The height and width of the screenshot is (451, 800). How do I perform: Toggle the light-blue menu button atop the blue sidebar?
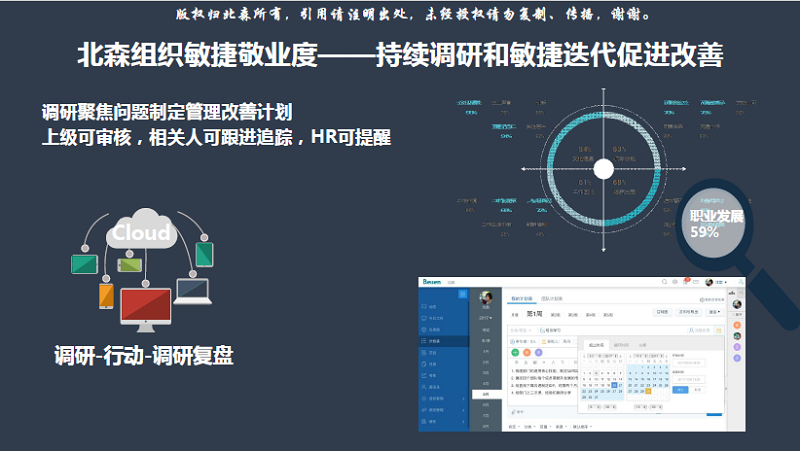463,293
